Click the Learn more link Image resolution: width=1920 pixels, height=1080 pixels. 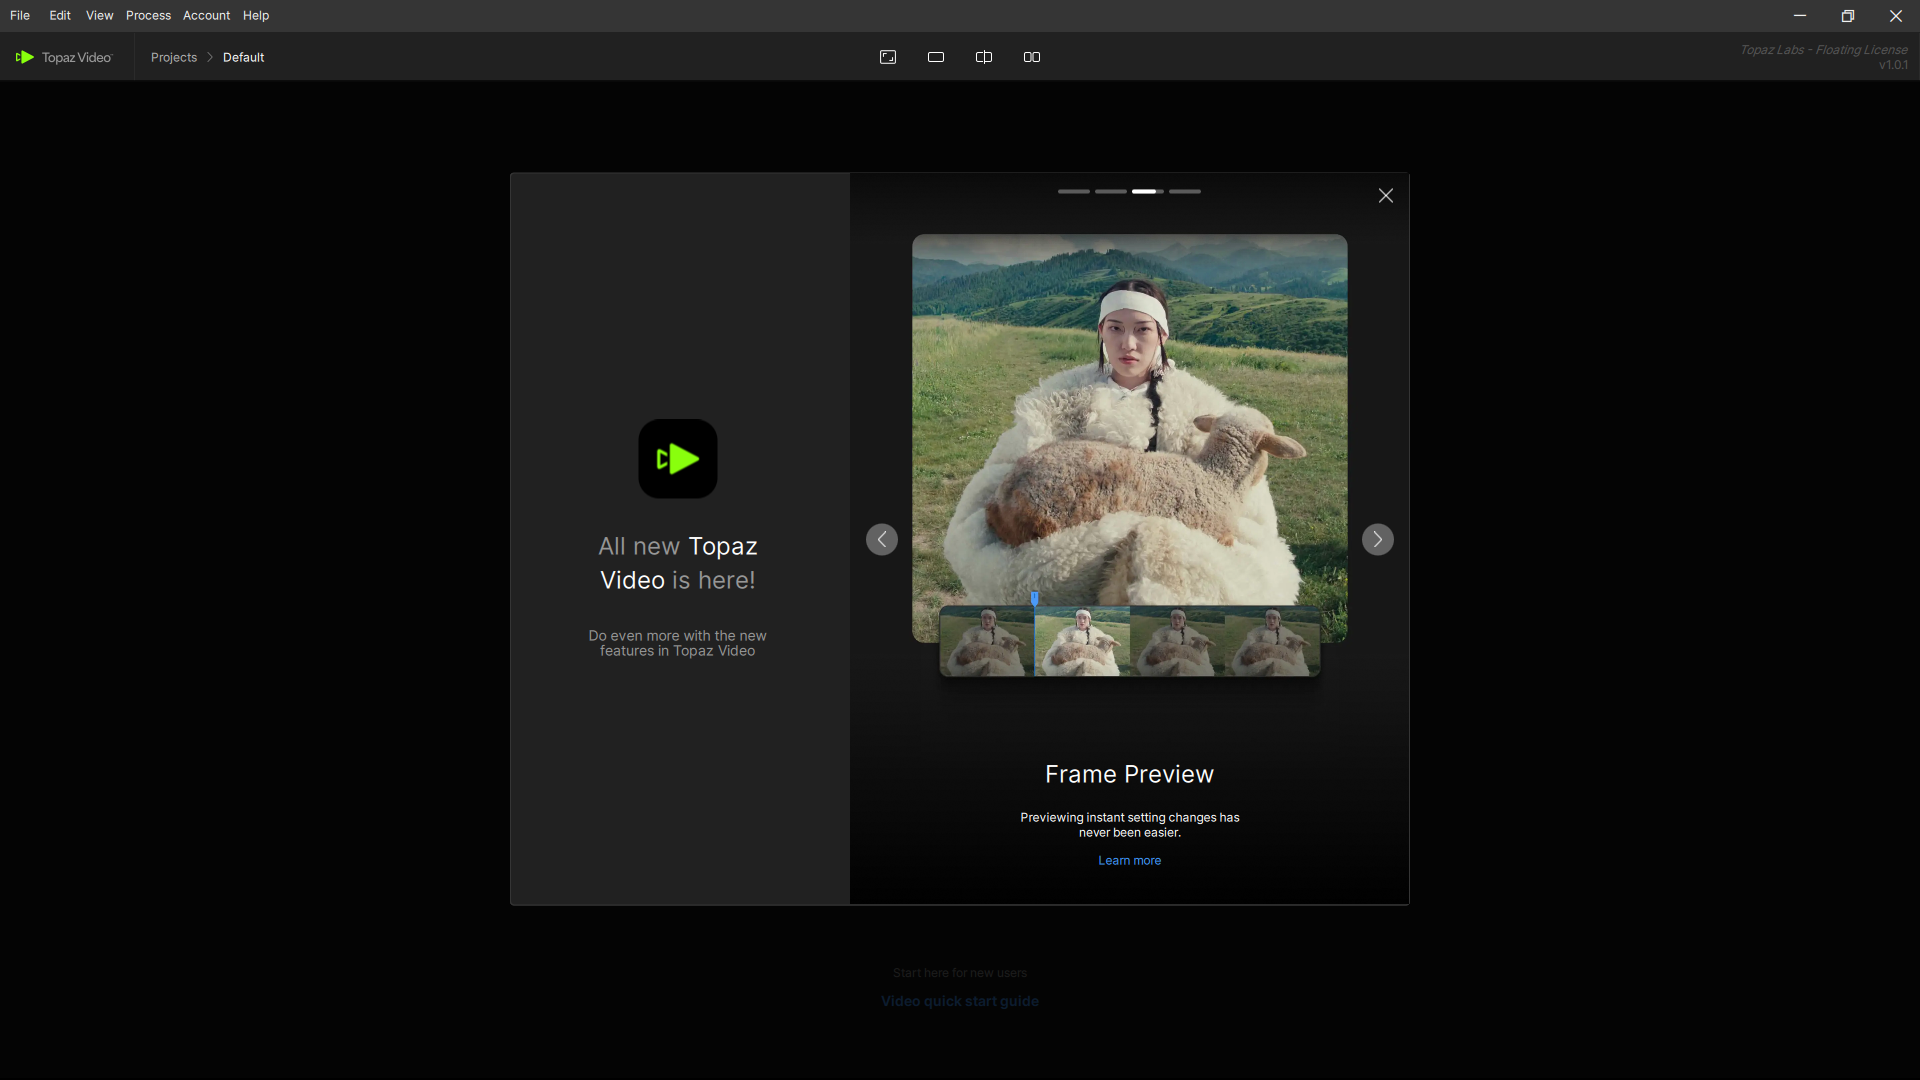point(1129,861)
